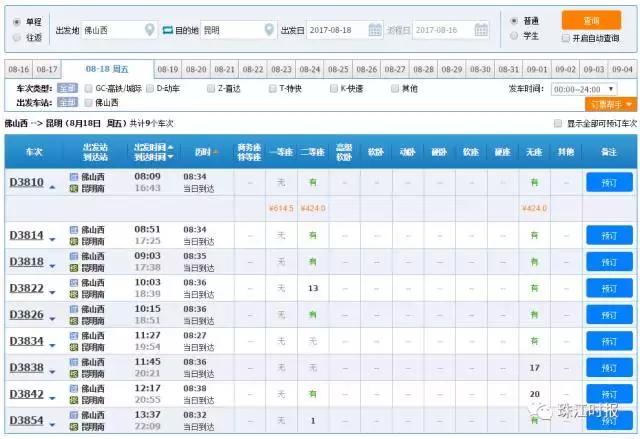Check the 其他 train type filter

tap(395, 89)
